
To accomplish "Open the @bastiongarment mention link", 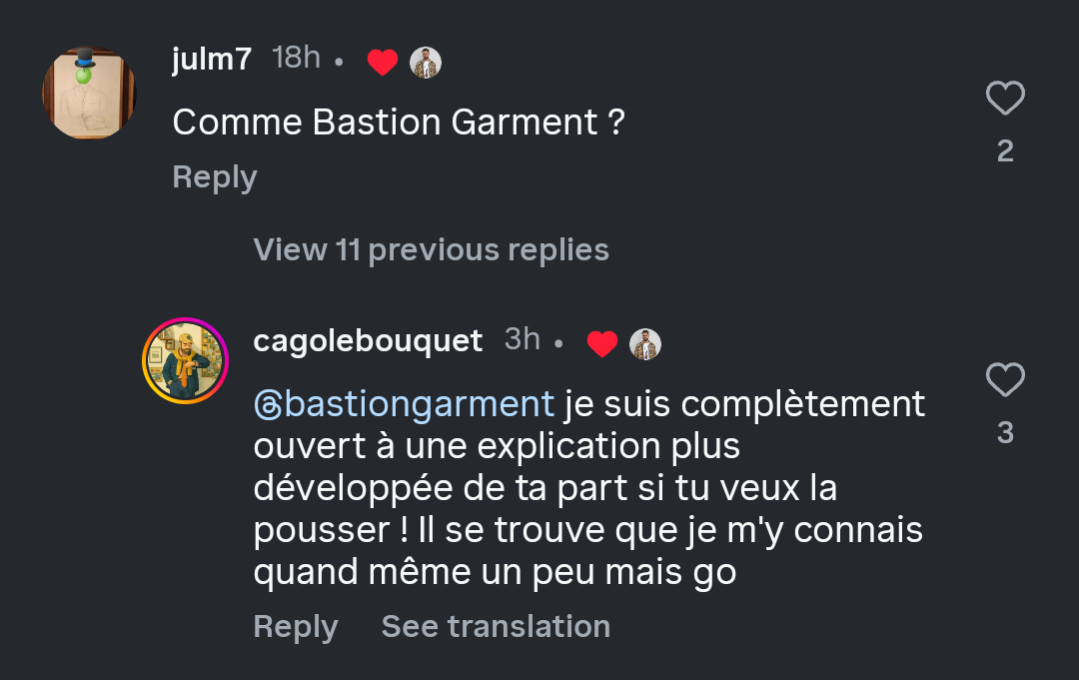I will click(x=404, y=404).
